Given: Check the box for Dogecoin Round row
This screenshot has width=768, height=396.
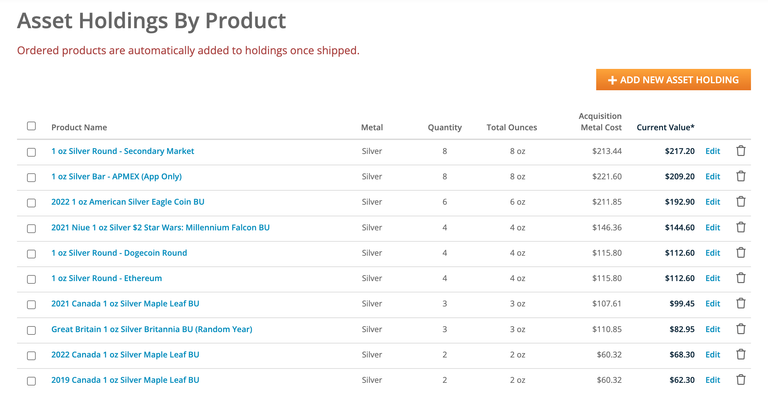Looking at the screenshot, I should (31, 254).
